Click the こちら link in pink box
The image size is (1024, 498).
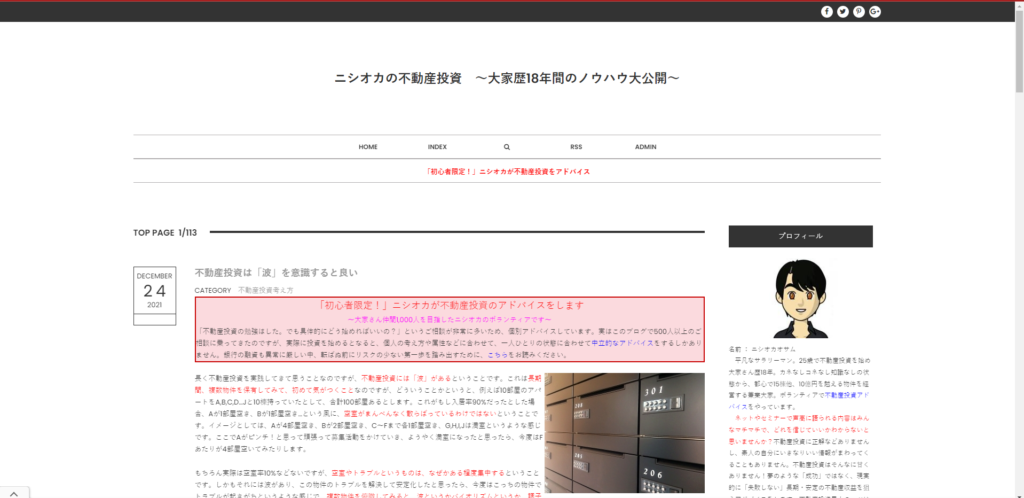pyautogui.click(x=497, y=355)
